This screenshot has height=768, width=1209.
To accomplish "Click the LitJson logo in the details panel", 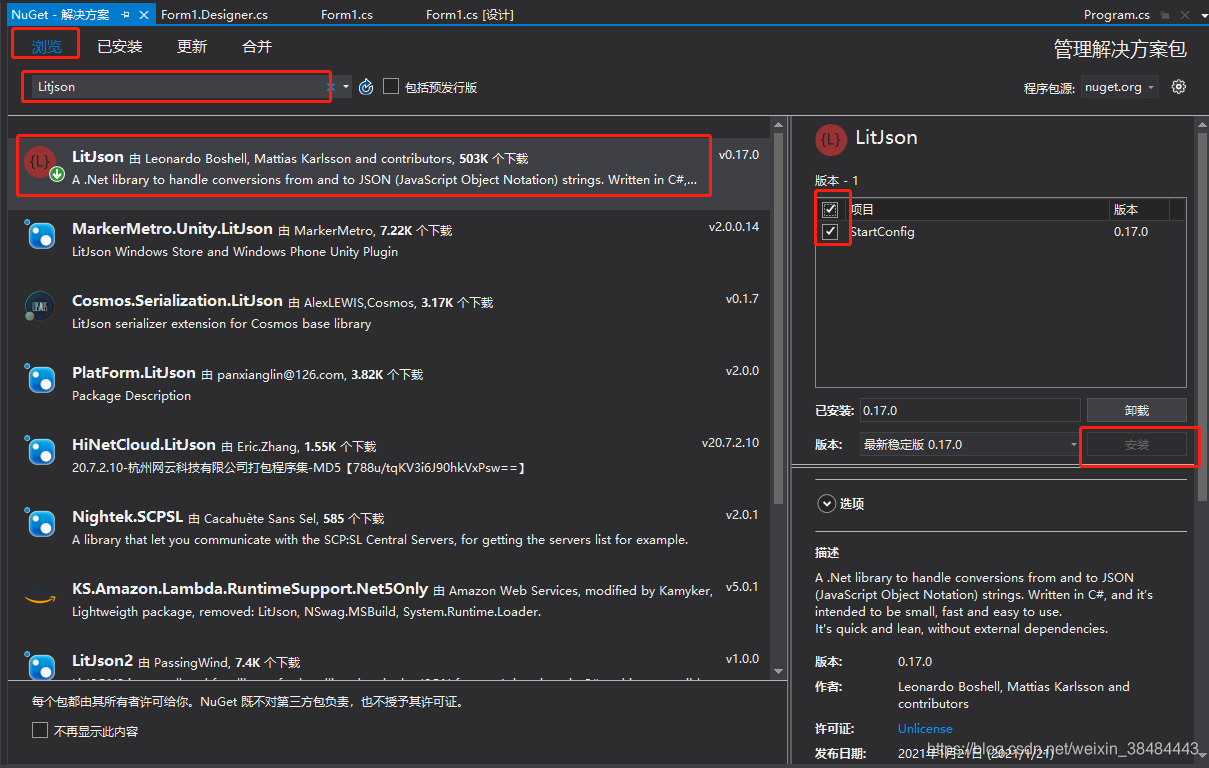I will (x=831, y=140).
